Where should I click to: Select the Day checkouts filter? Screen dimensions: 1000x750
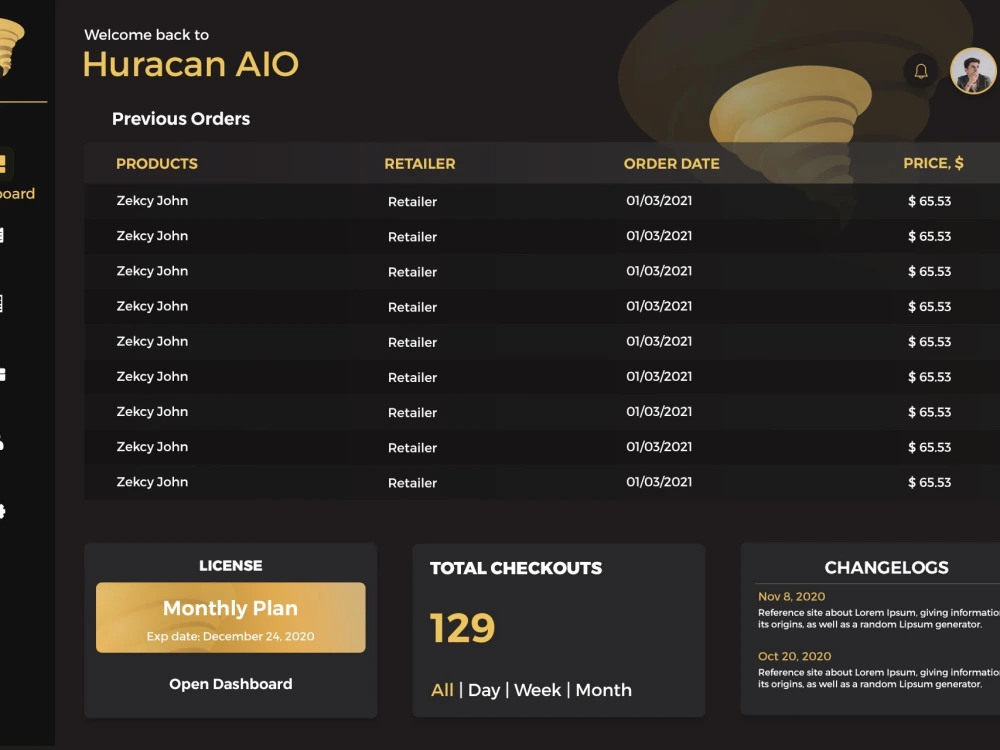tap(485, 690)
